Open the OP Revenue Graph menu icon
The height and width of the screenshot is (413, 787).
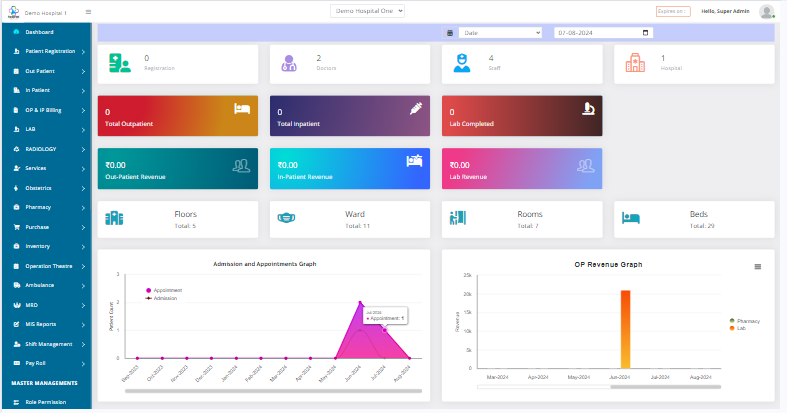pos(757,266)
